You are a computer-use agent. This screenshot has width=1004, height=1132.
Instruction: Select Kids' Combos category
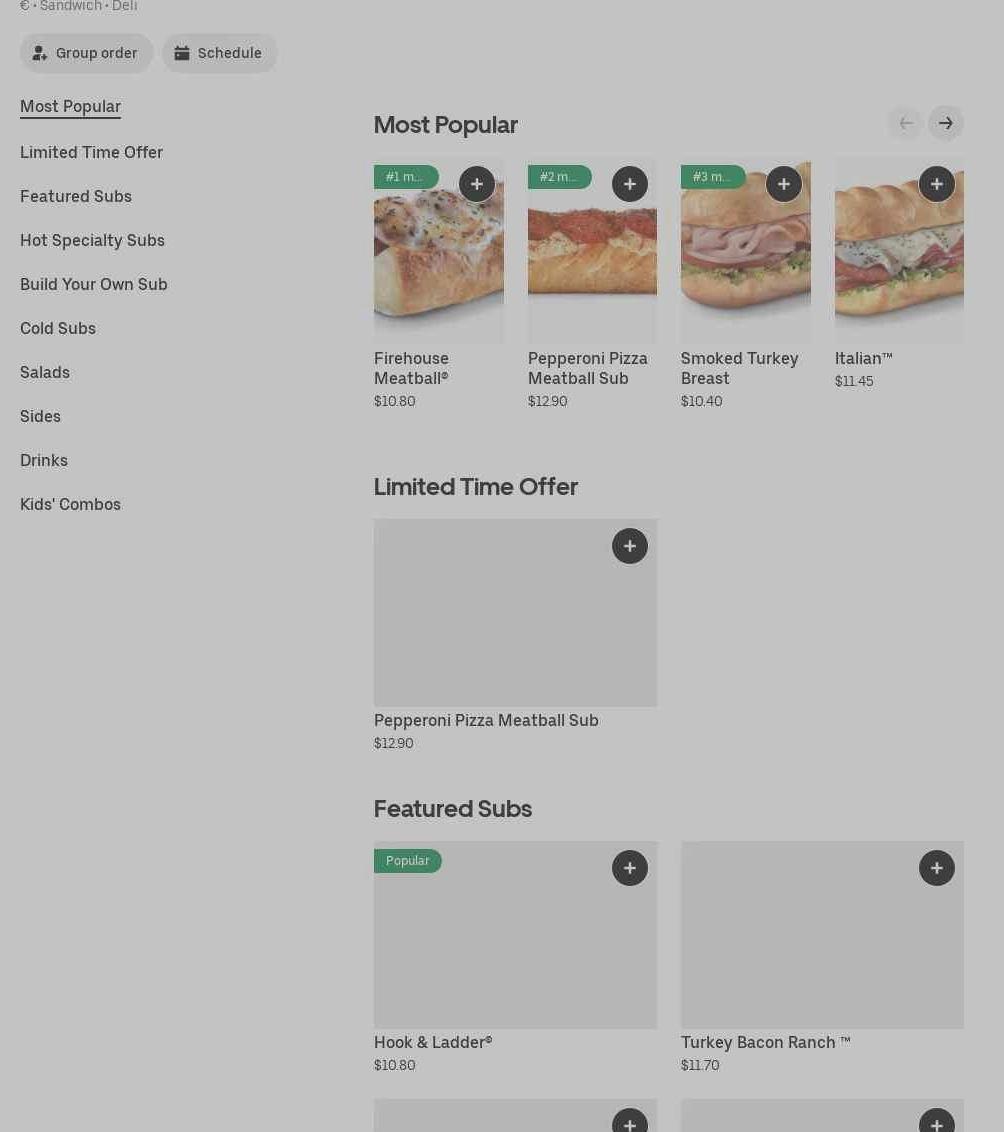[70, 504]
